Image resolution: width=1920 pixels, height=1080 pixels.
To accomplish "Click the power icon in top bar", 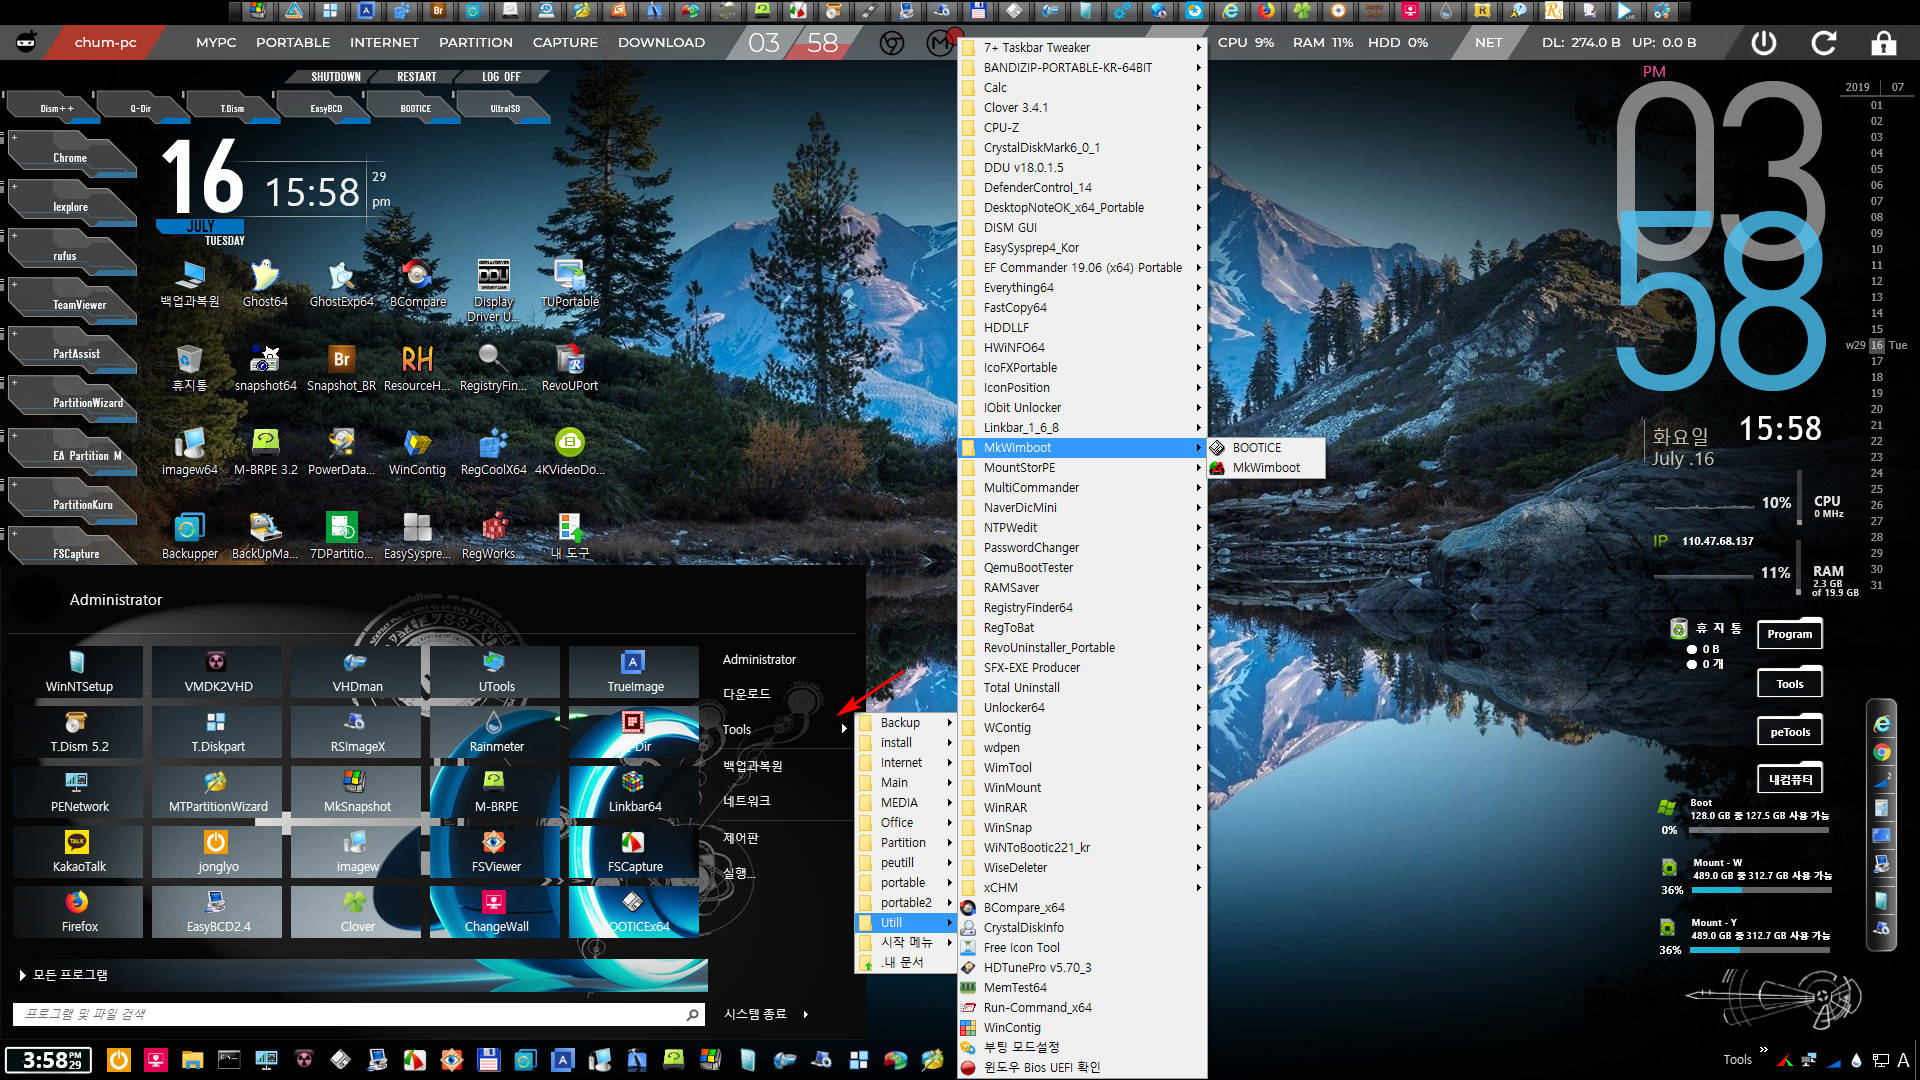I will (1764, 43).
